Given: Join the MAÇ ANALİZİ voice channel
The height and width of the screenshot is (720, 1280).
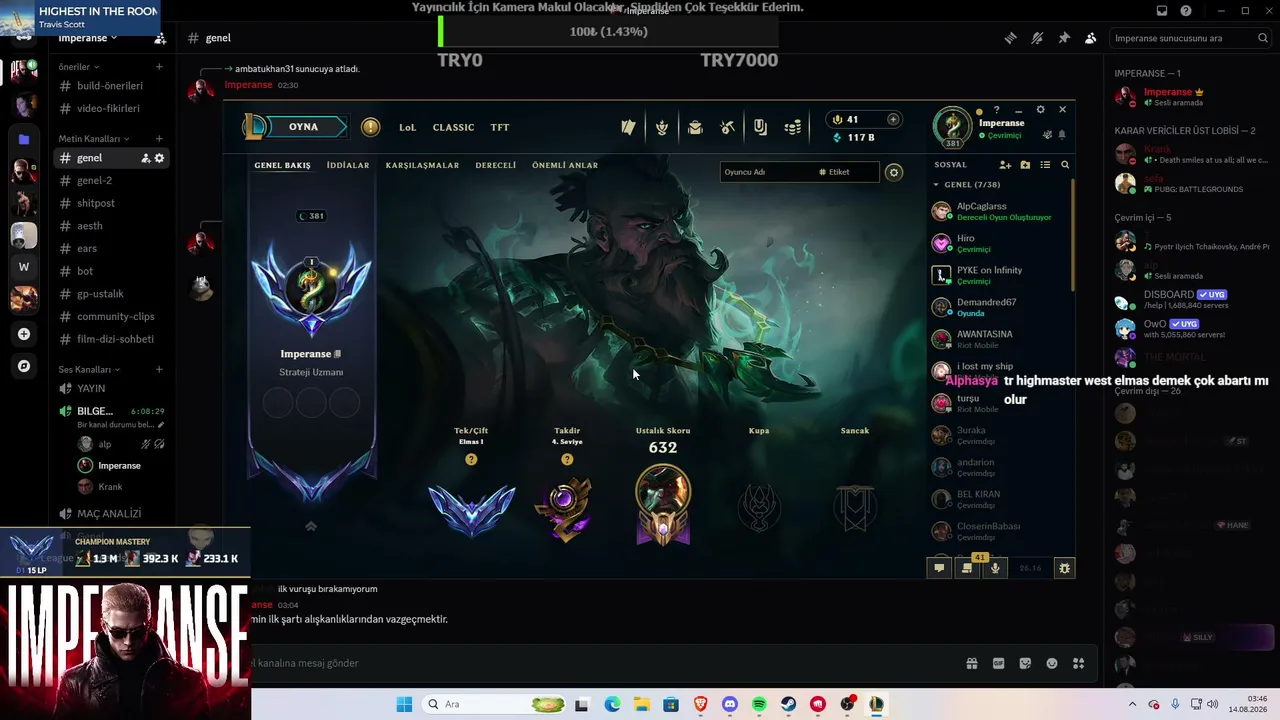Looking at the screenshot, I should coord(110,514).
